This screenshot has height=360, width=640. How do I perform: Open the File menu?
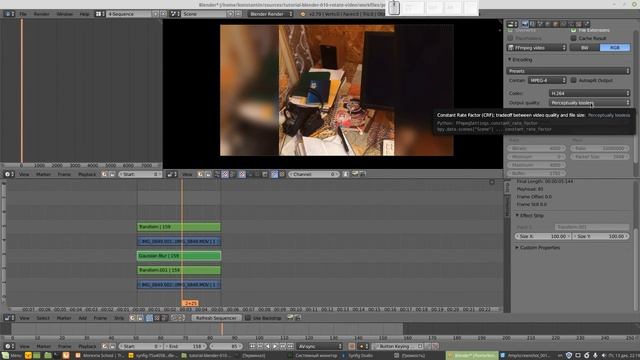[x=23, y=14]
